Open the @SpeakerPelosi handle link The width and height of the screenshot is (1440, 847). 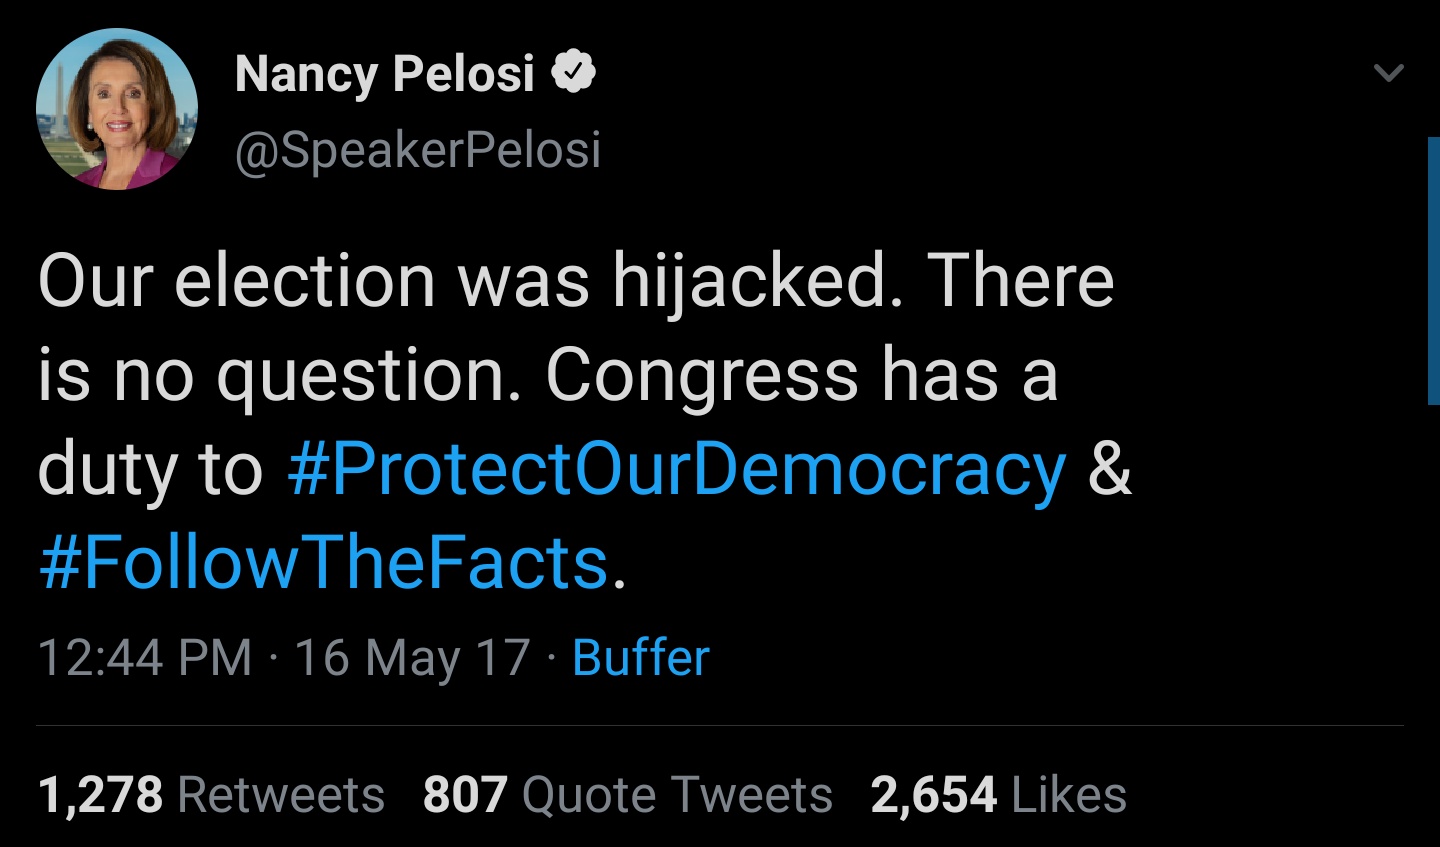pyautogui.click(x=418, y=150)
